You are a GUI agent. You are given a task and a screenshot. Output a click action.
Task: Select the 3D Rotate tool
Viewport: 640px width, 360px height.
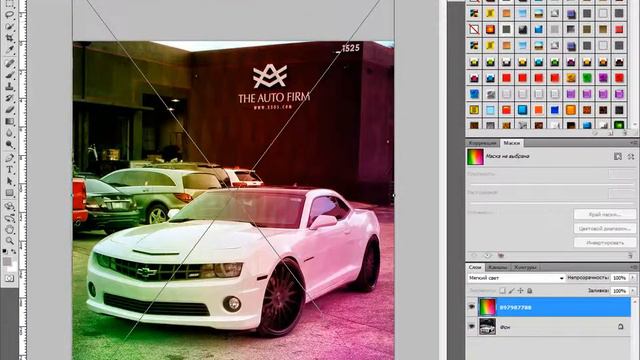tap(9, 206)
